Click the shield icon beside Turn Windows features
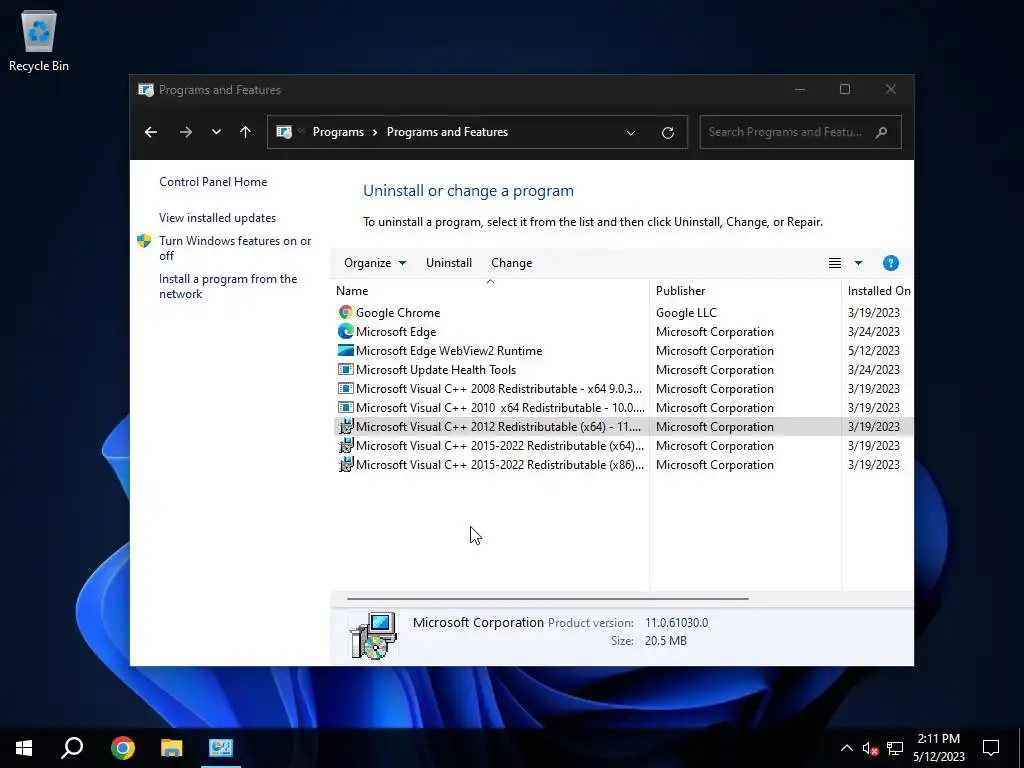 (144, 241)
